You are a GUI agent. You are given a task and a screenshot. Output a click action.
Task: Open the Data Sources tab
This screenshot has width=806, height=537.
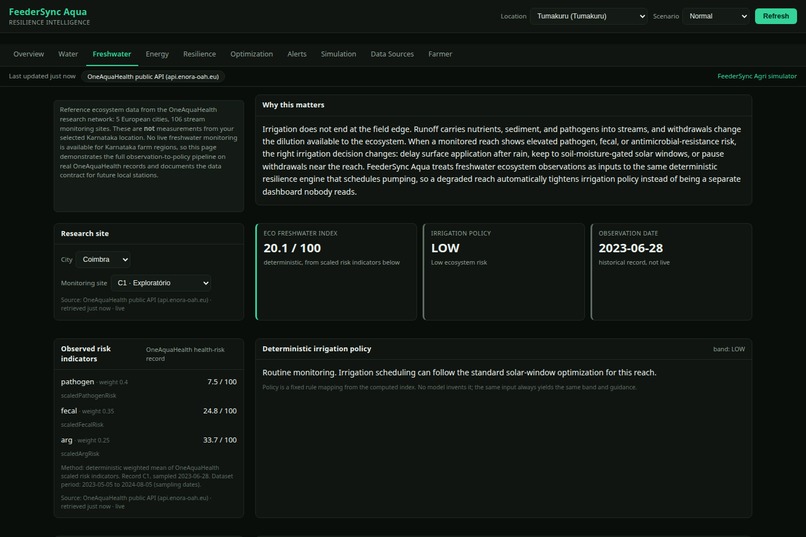392,54
